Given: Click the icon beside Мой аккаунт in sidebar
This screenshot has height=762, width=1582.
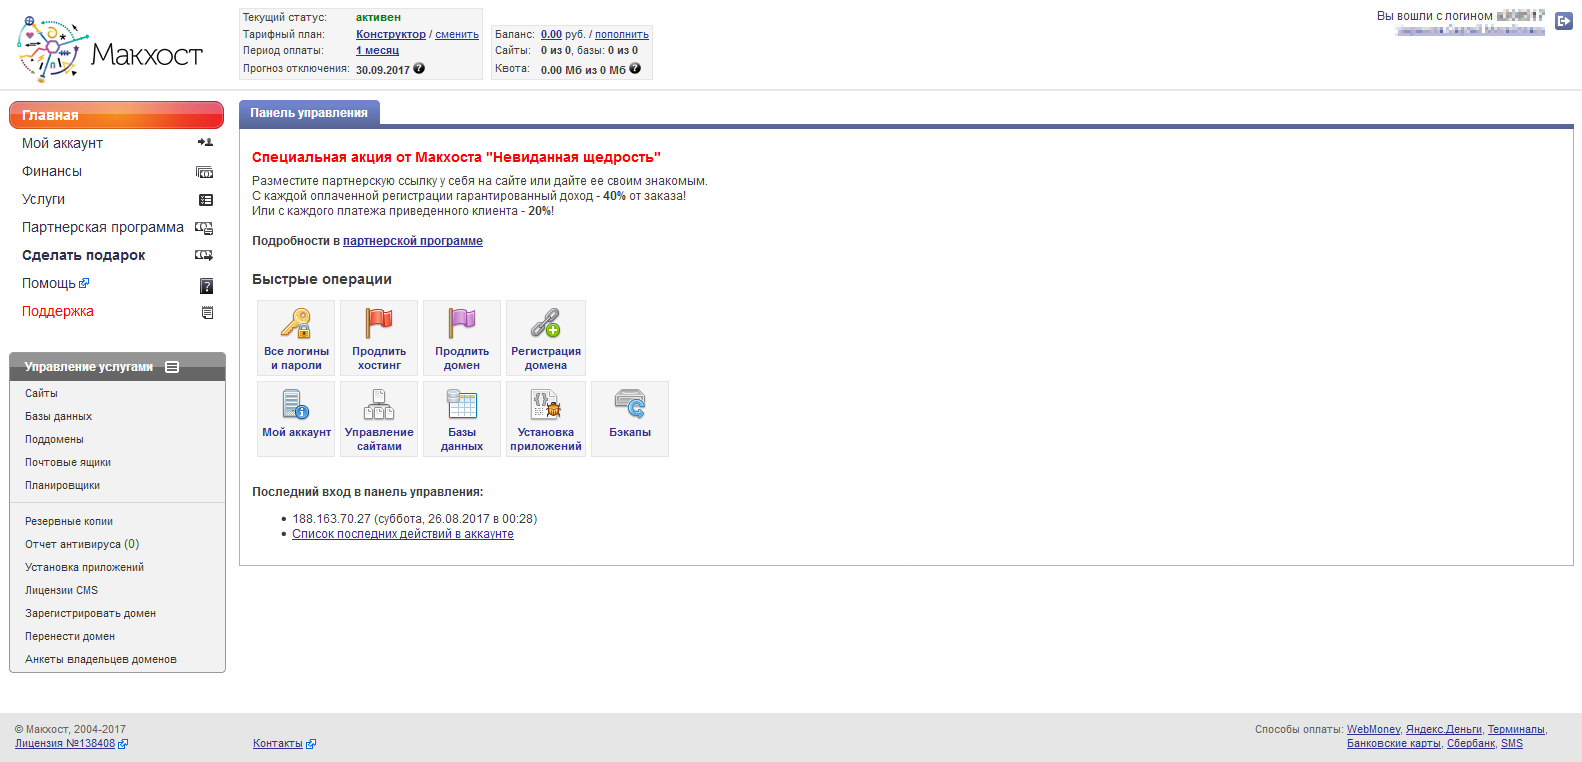Looking at the screenshot, I should [x=205, y=143].
